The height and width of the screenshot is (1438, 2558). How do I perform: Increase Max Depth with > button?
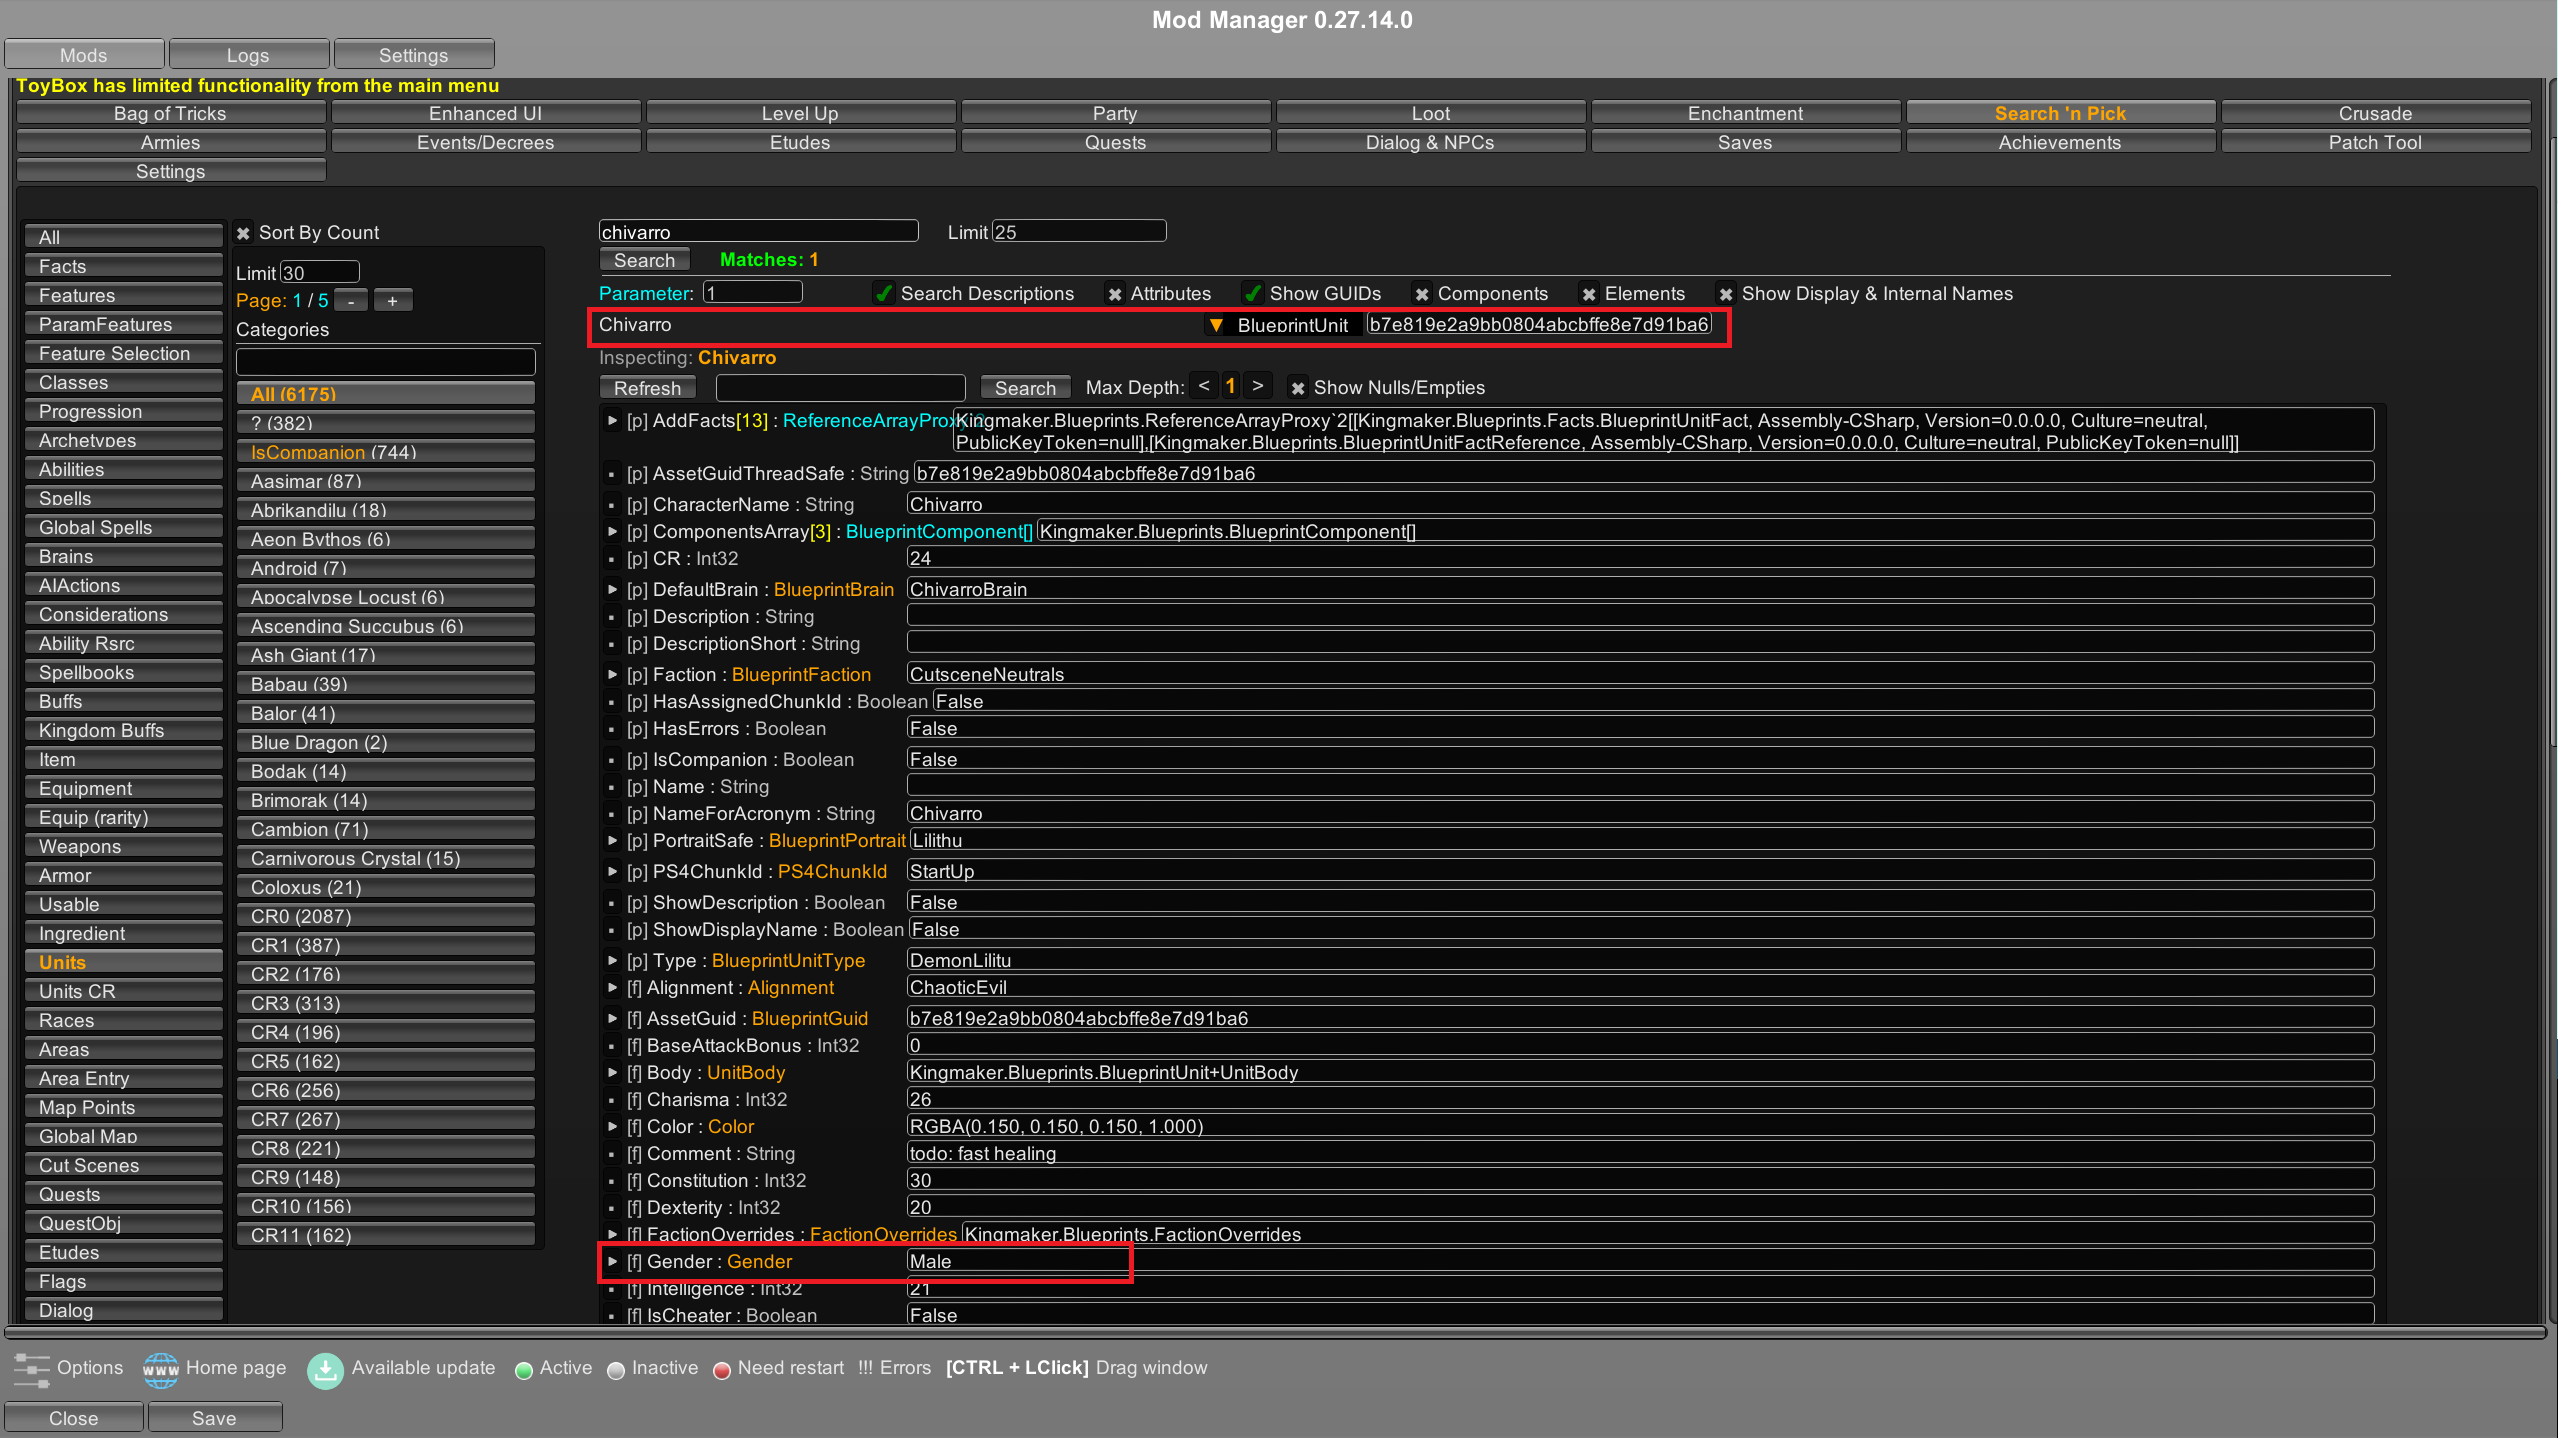(x=1258, y=386)
